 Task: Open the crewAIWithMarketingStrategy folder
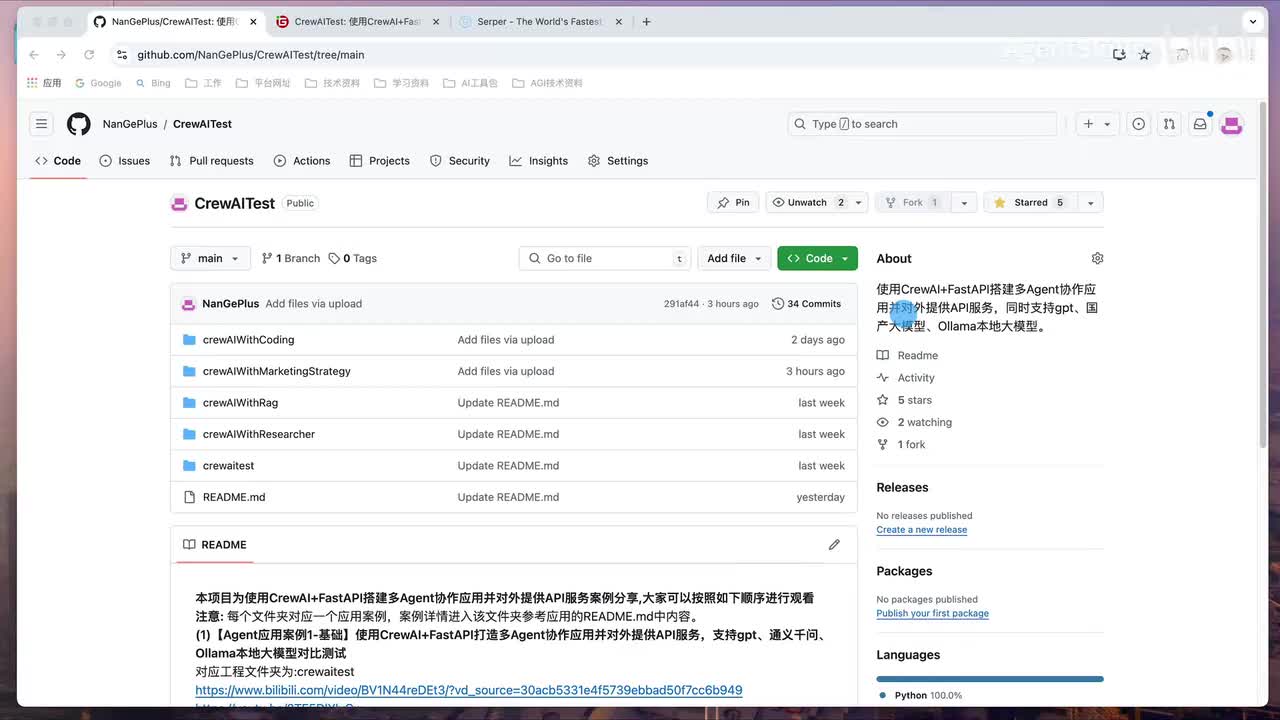(277, 371)
